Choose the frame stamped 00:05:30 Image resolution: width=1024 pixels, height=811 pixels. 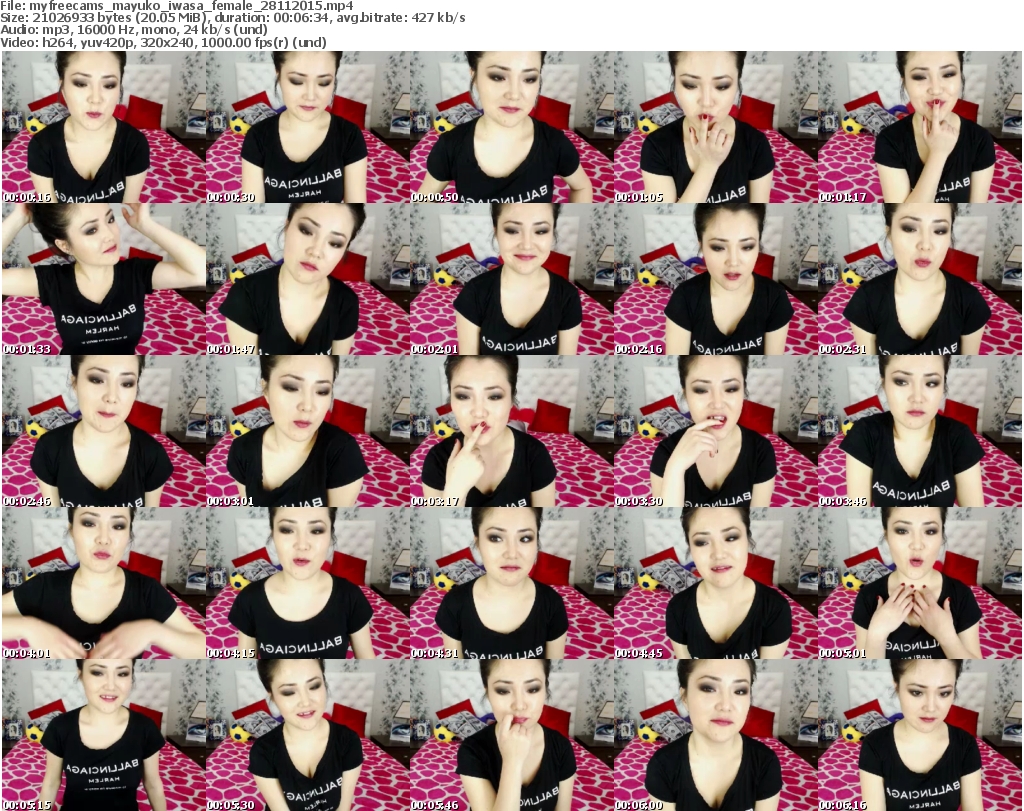click(x=308, y=735)
